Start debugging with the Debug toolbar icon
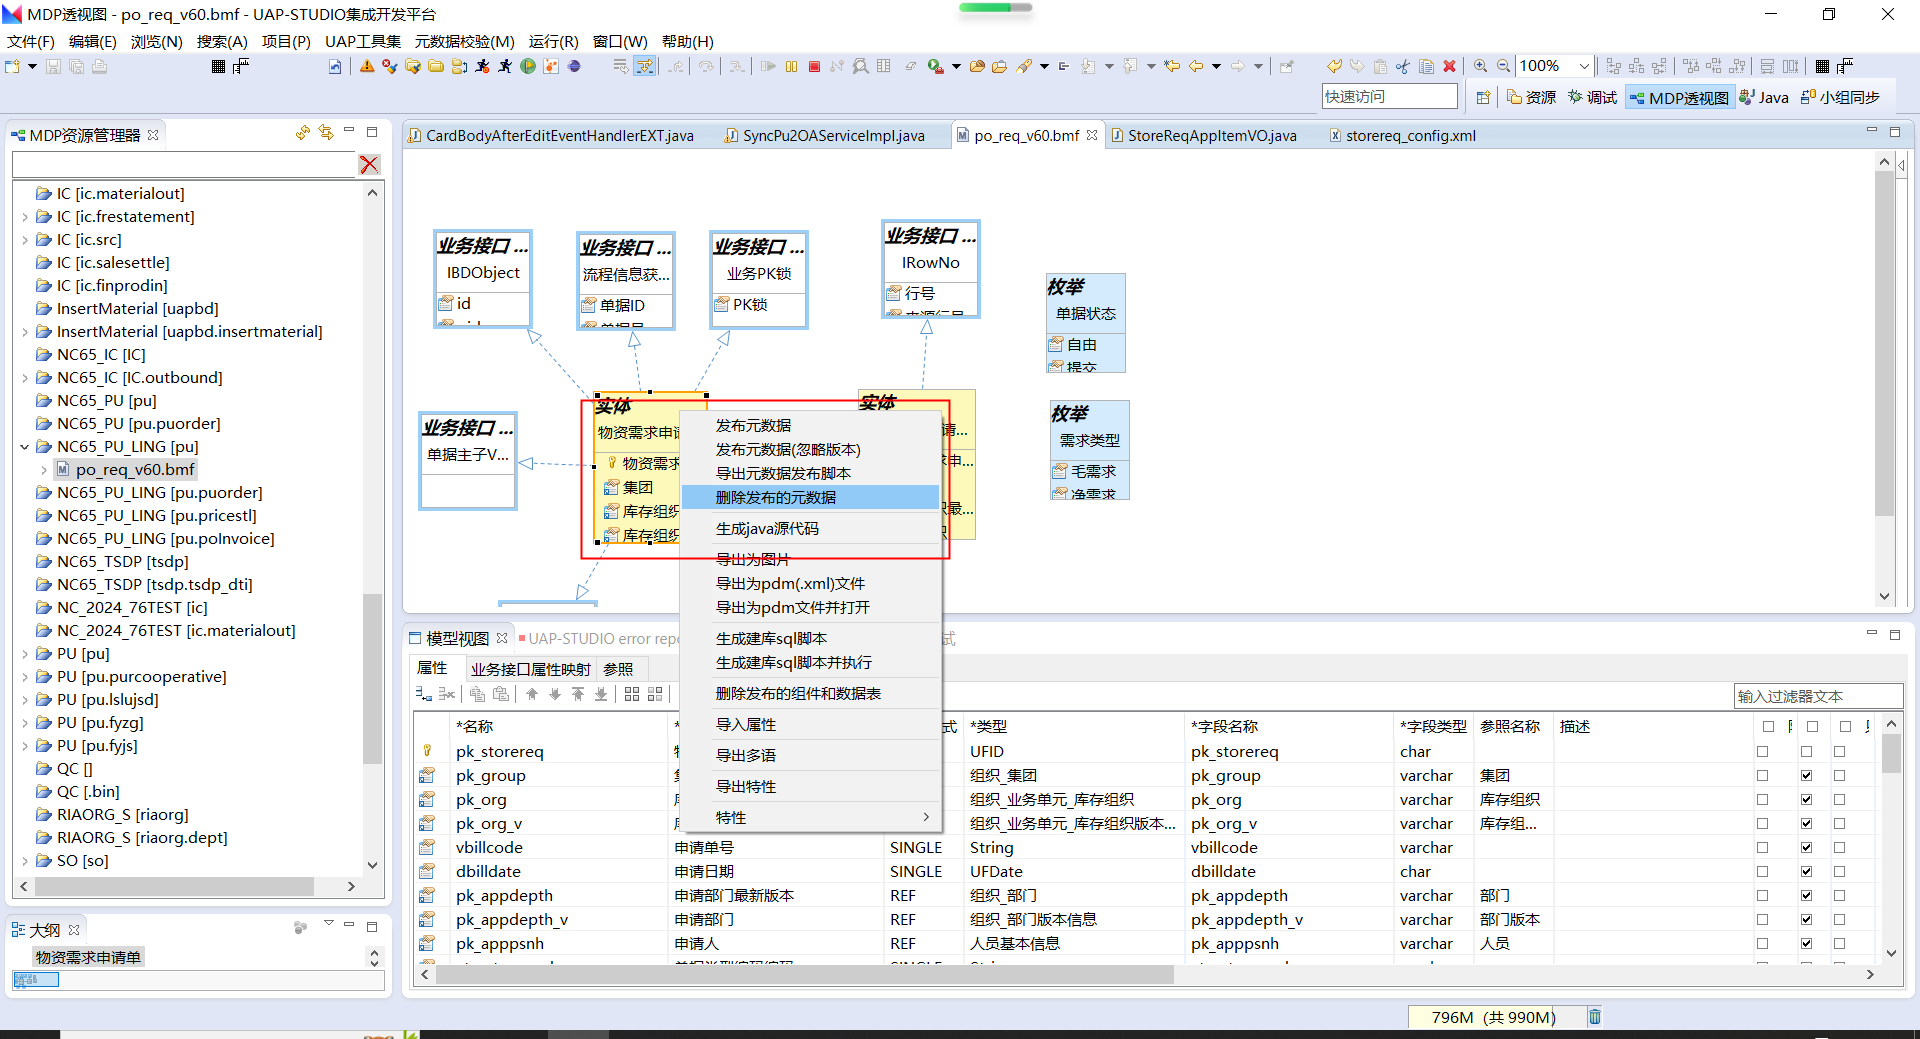Image resolution: width=1920 pixels, height=1039 pixels. tap(482, 66)
